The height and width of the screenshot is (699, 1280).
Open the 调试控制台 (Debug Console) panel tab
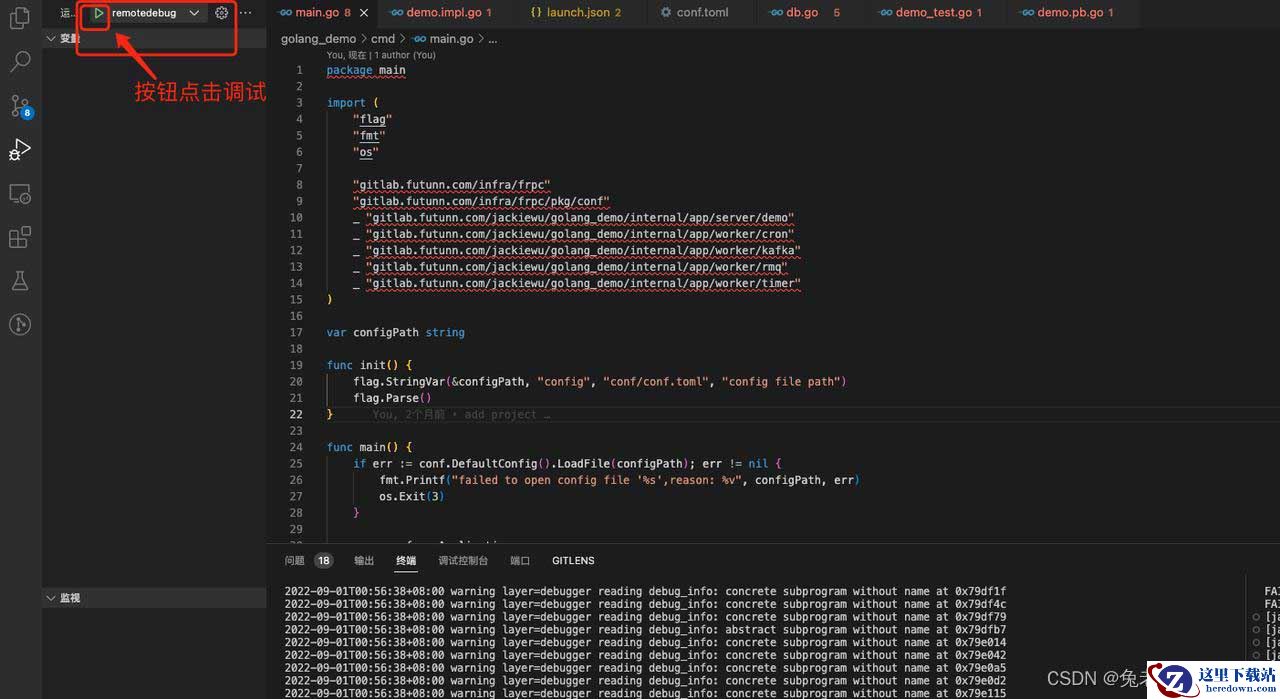click(x=463, y=561)
